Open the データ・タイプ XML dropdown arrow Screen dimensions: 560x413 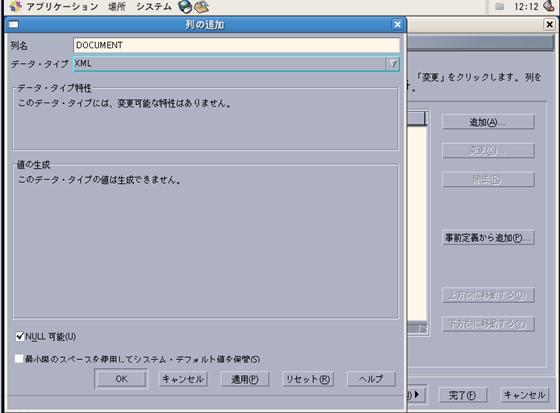pyautogui.click(x=392, y=64)
